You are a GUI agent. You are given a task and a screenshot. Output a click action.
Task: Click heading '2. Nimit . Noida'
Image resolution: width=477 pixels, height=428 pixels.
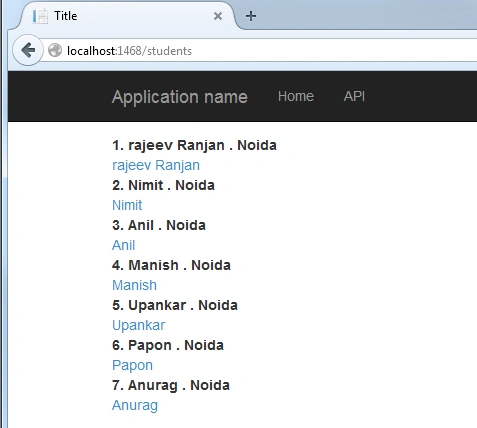pos(163,185)
